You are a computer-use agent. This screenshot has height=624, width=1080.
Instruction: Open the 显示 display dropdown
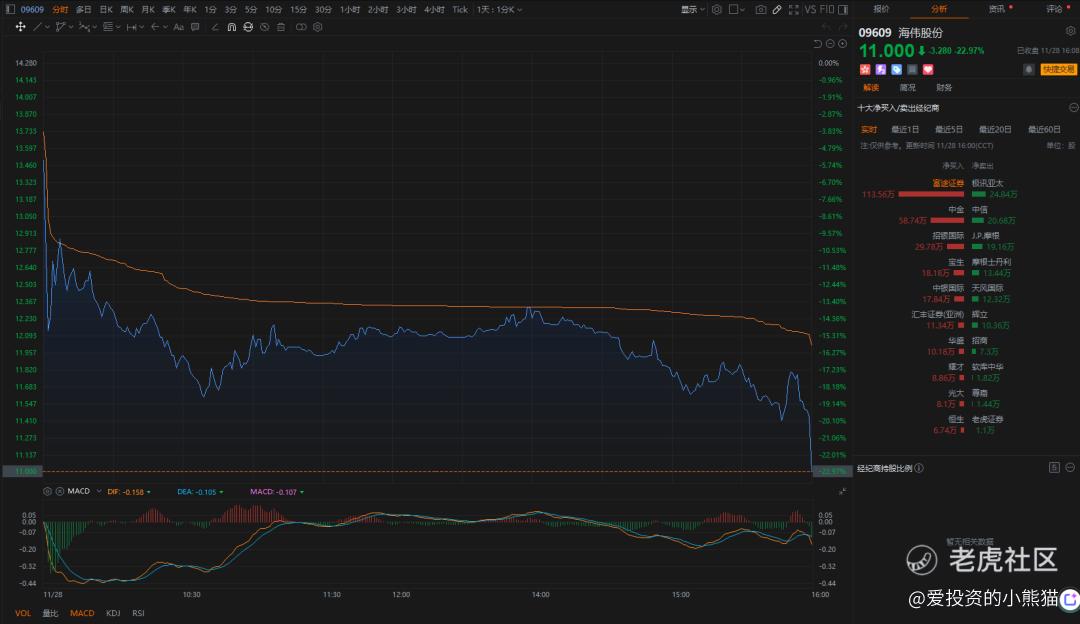(x=693, y=10)
